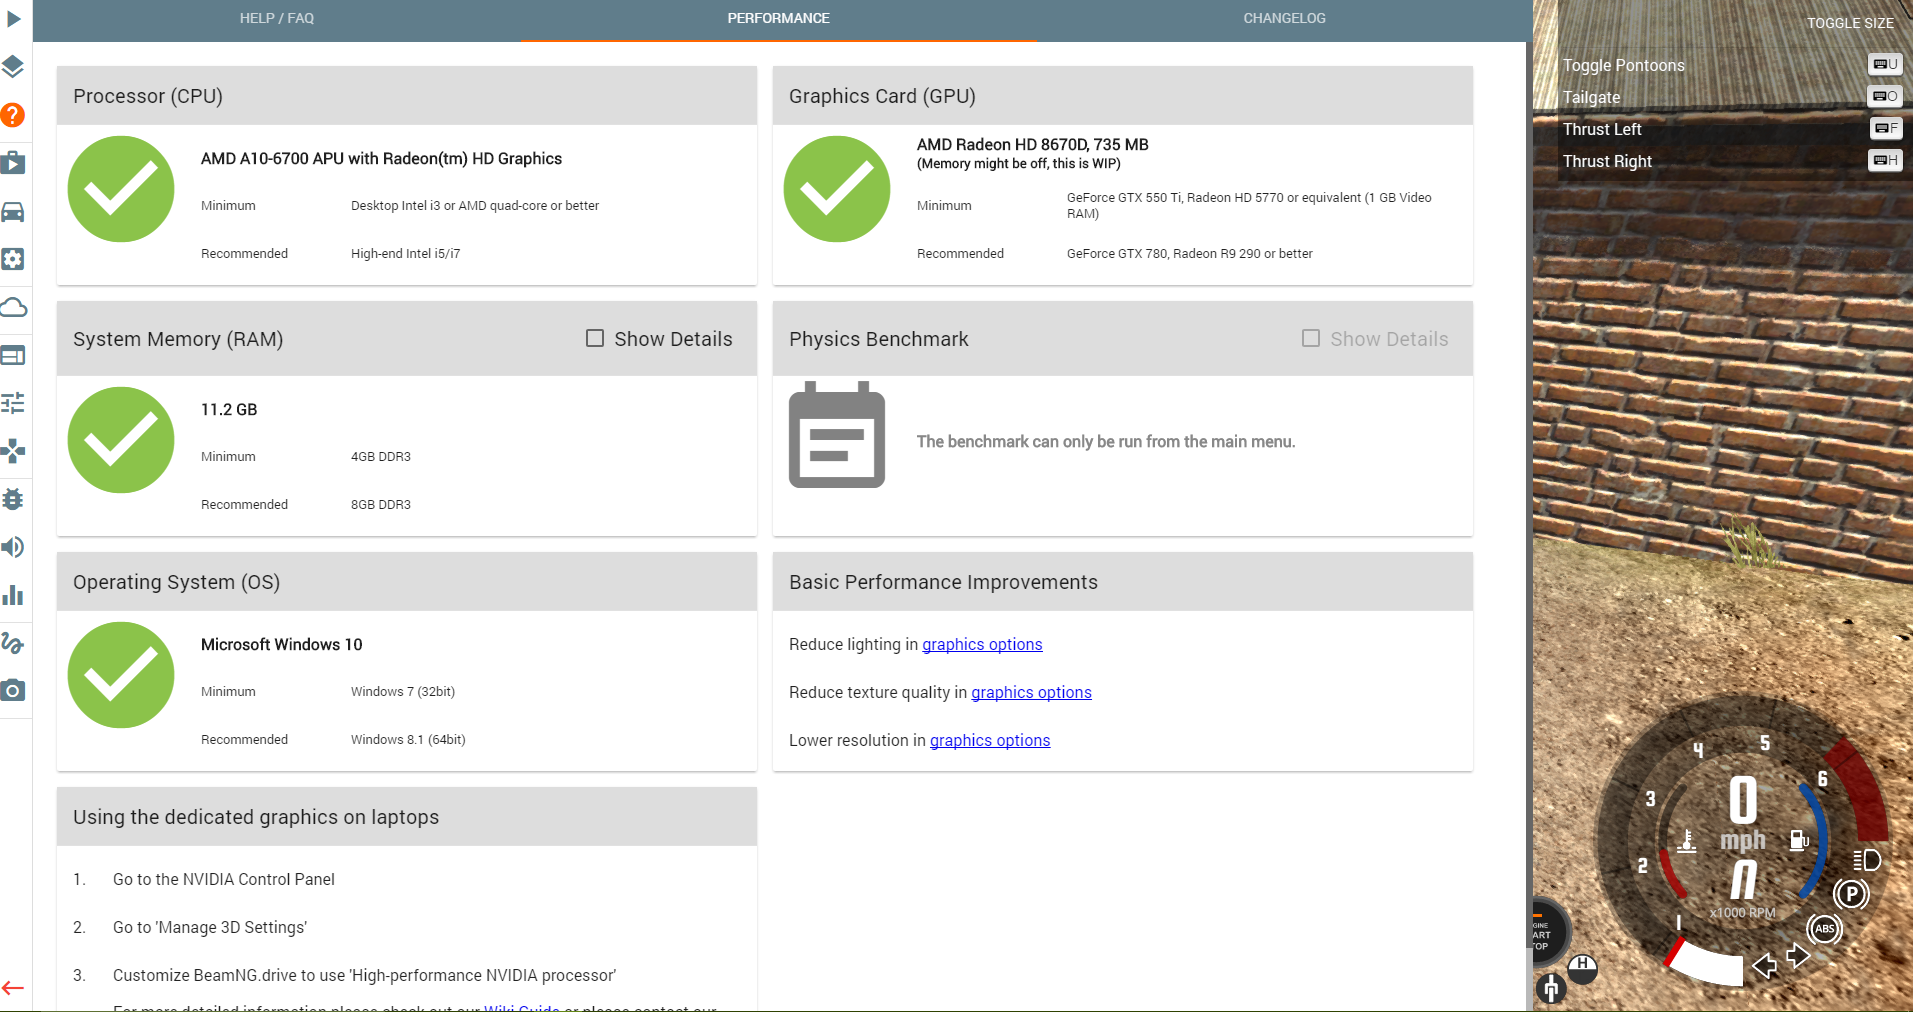Screen dimensions: 1913x1012
Task: Click the Toggle Pontoons U key icon
Action: tap(1885, 64)
